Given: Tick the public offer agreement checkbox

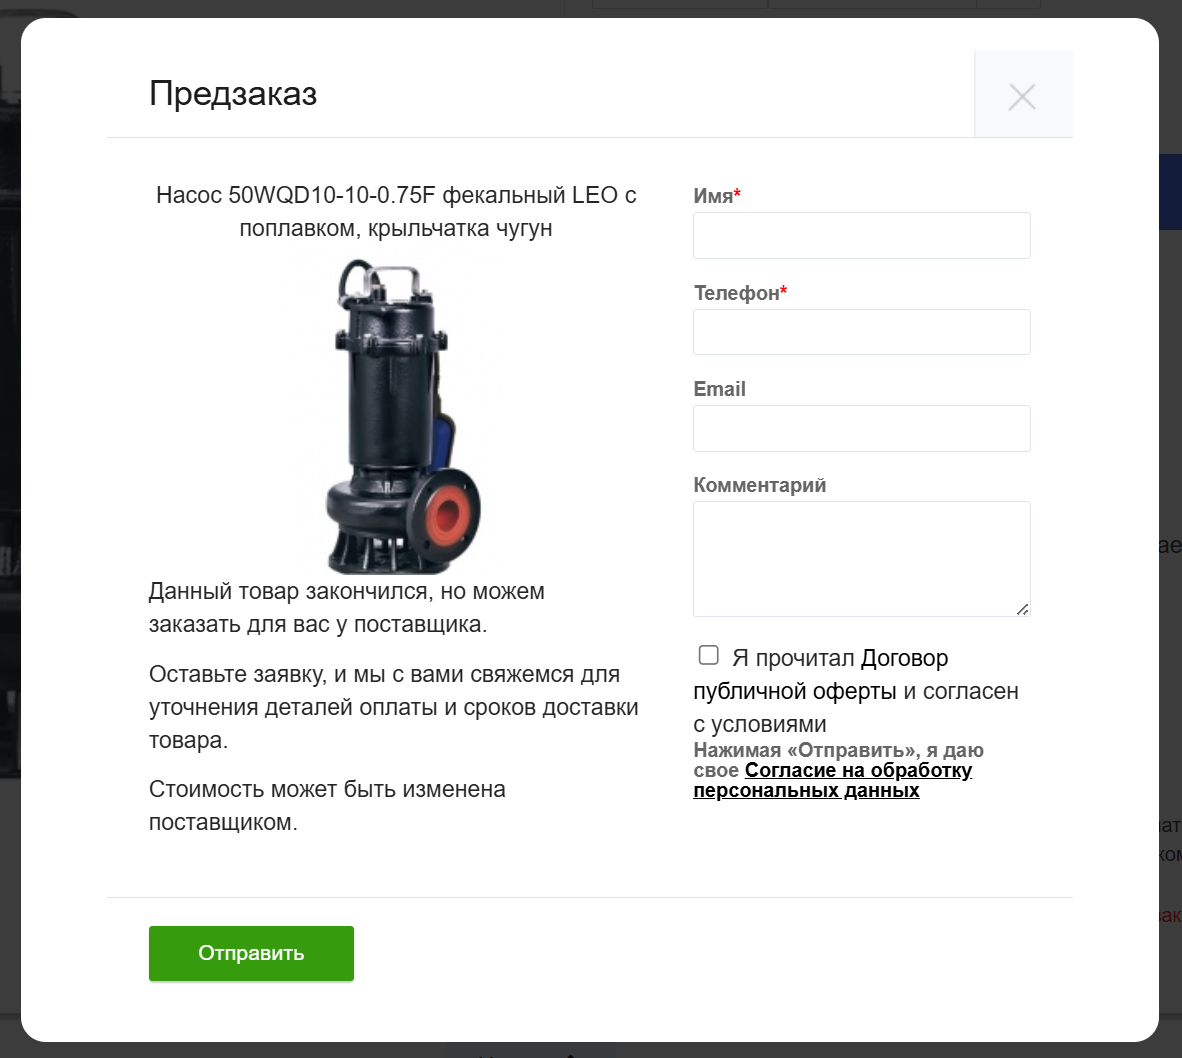Looking at the screenshot, I should (709, 655).
